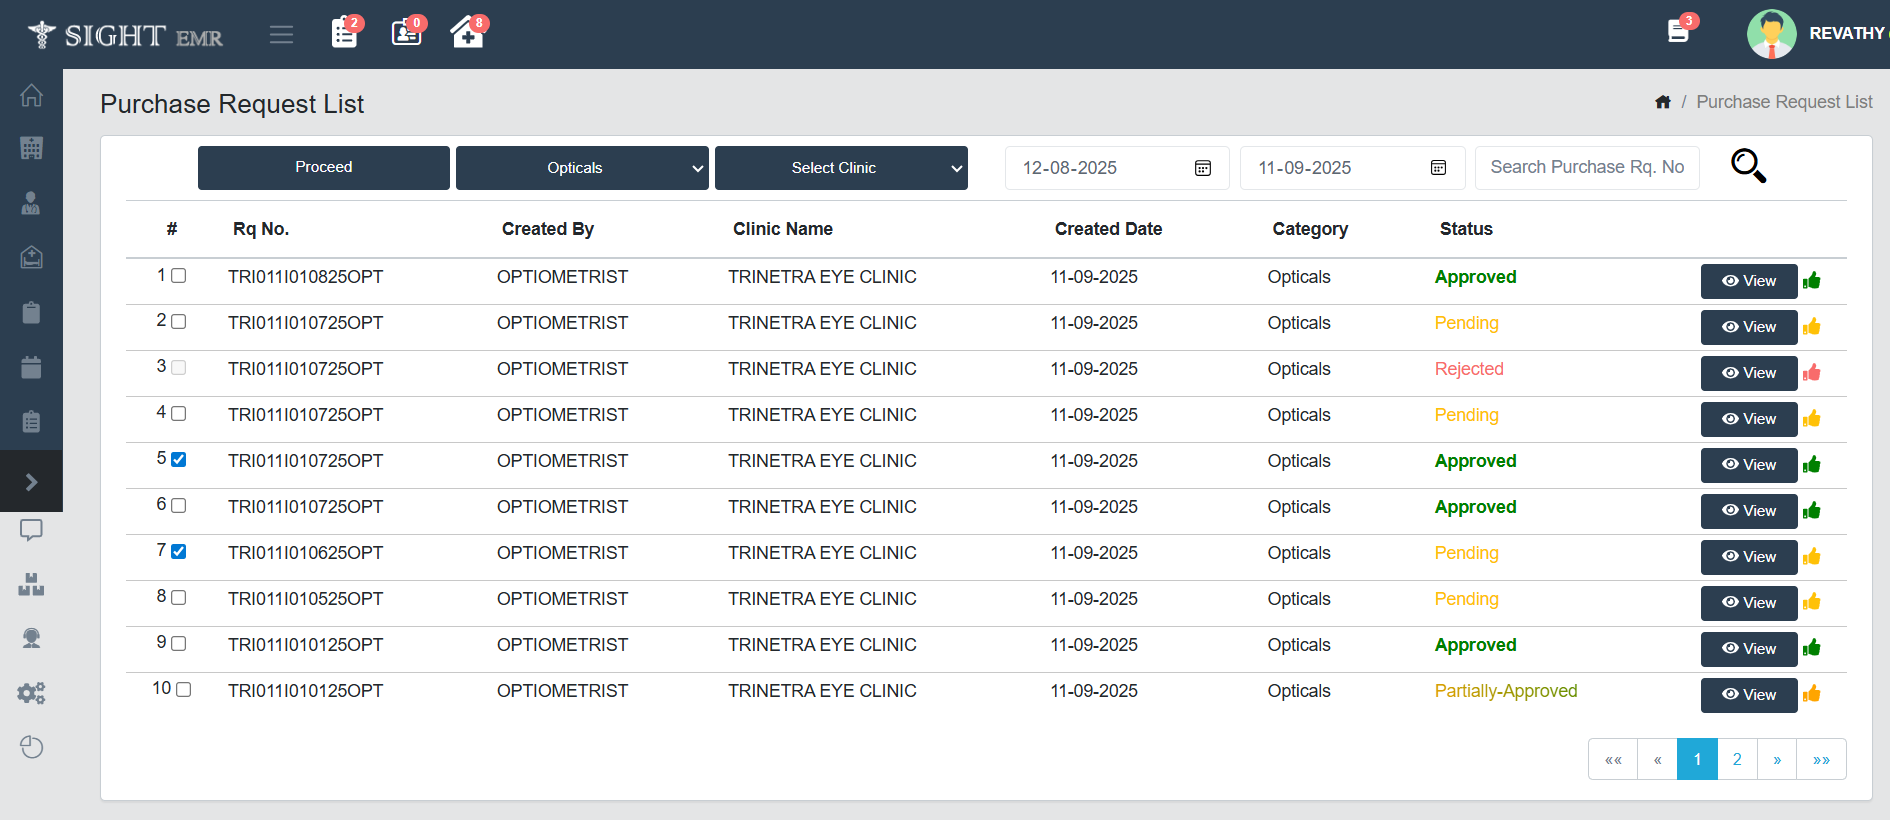Image resolution: width=1890 pixels, height=820 pixels.
Task: Open settings gears icon in sidebar
Action: point(31,693)
